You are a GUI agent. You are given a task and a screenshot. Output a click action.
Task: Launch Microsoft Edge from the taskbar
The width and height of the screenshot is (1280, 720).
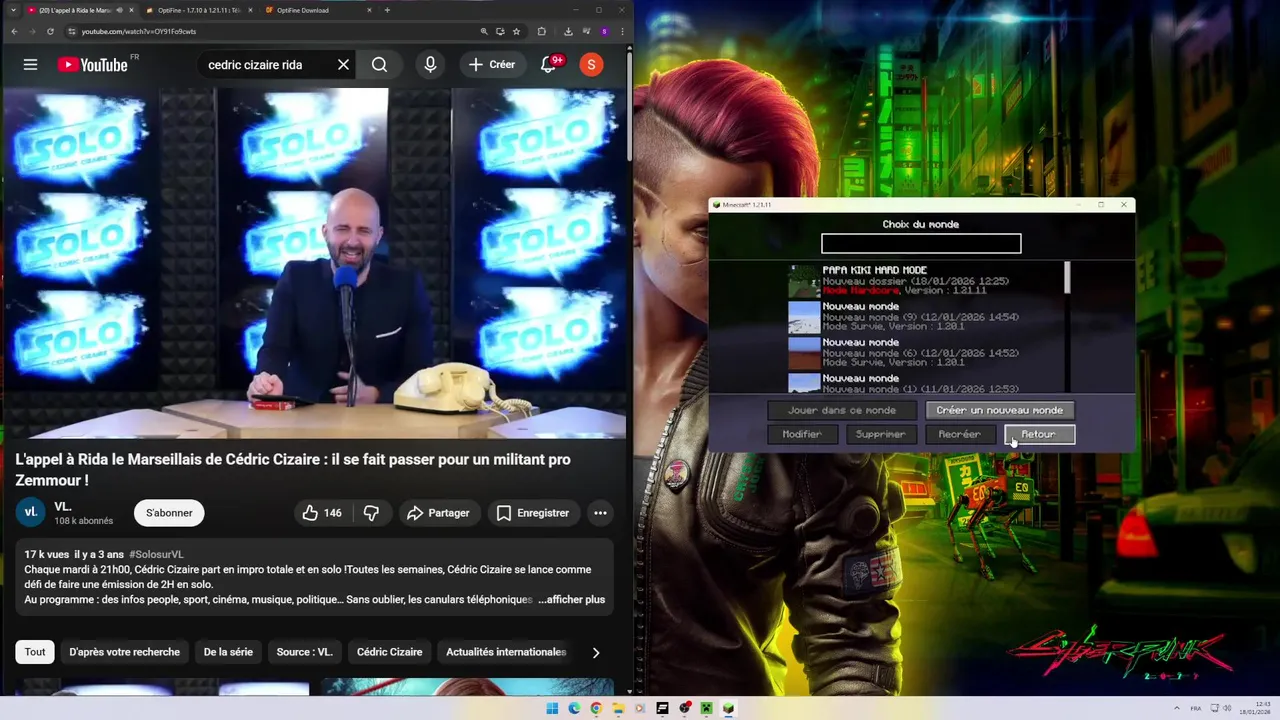(x=574, y=708)
